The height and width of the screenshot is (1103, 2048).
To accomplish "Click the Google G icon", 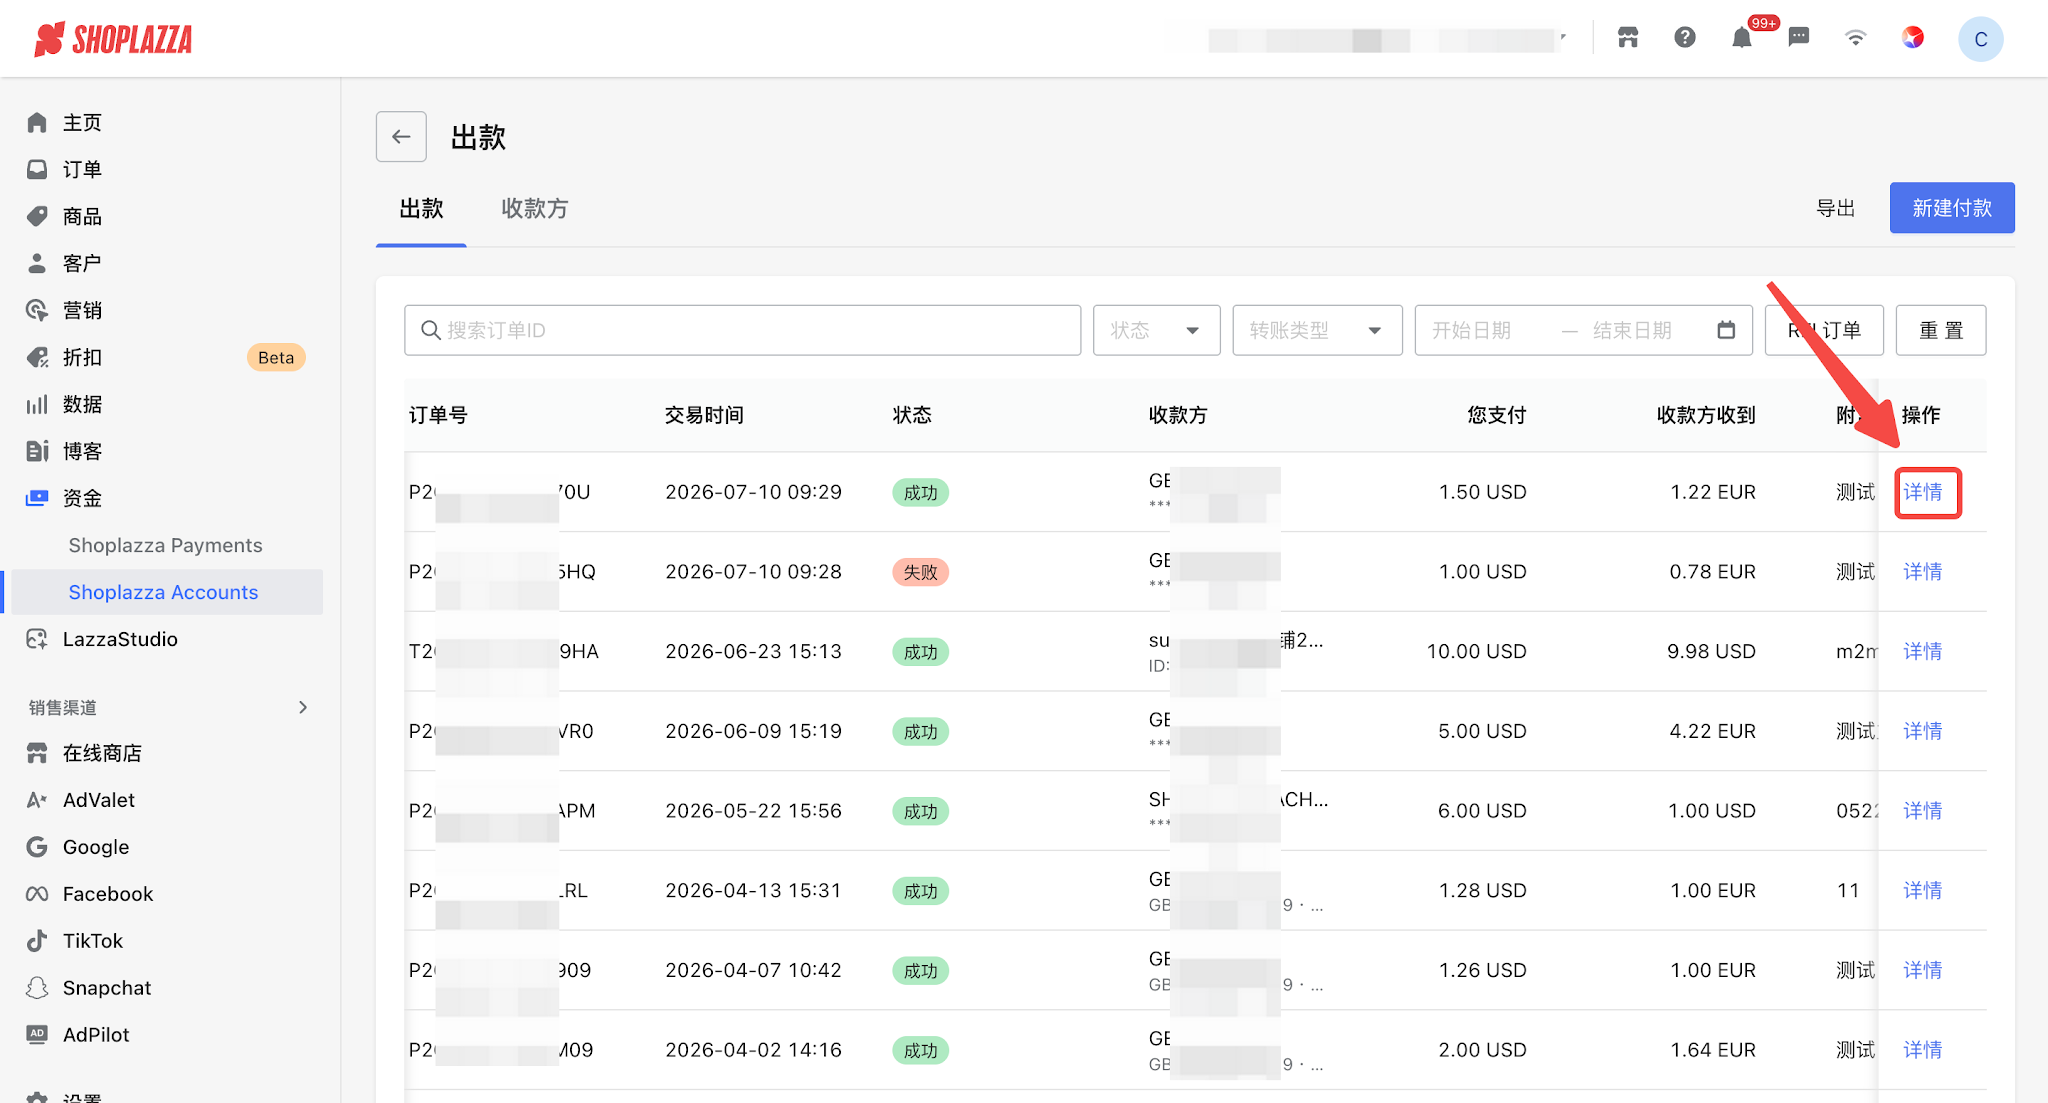I will click(37, 847).
